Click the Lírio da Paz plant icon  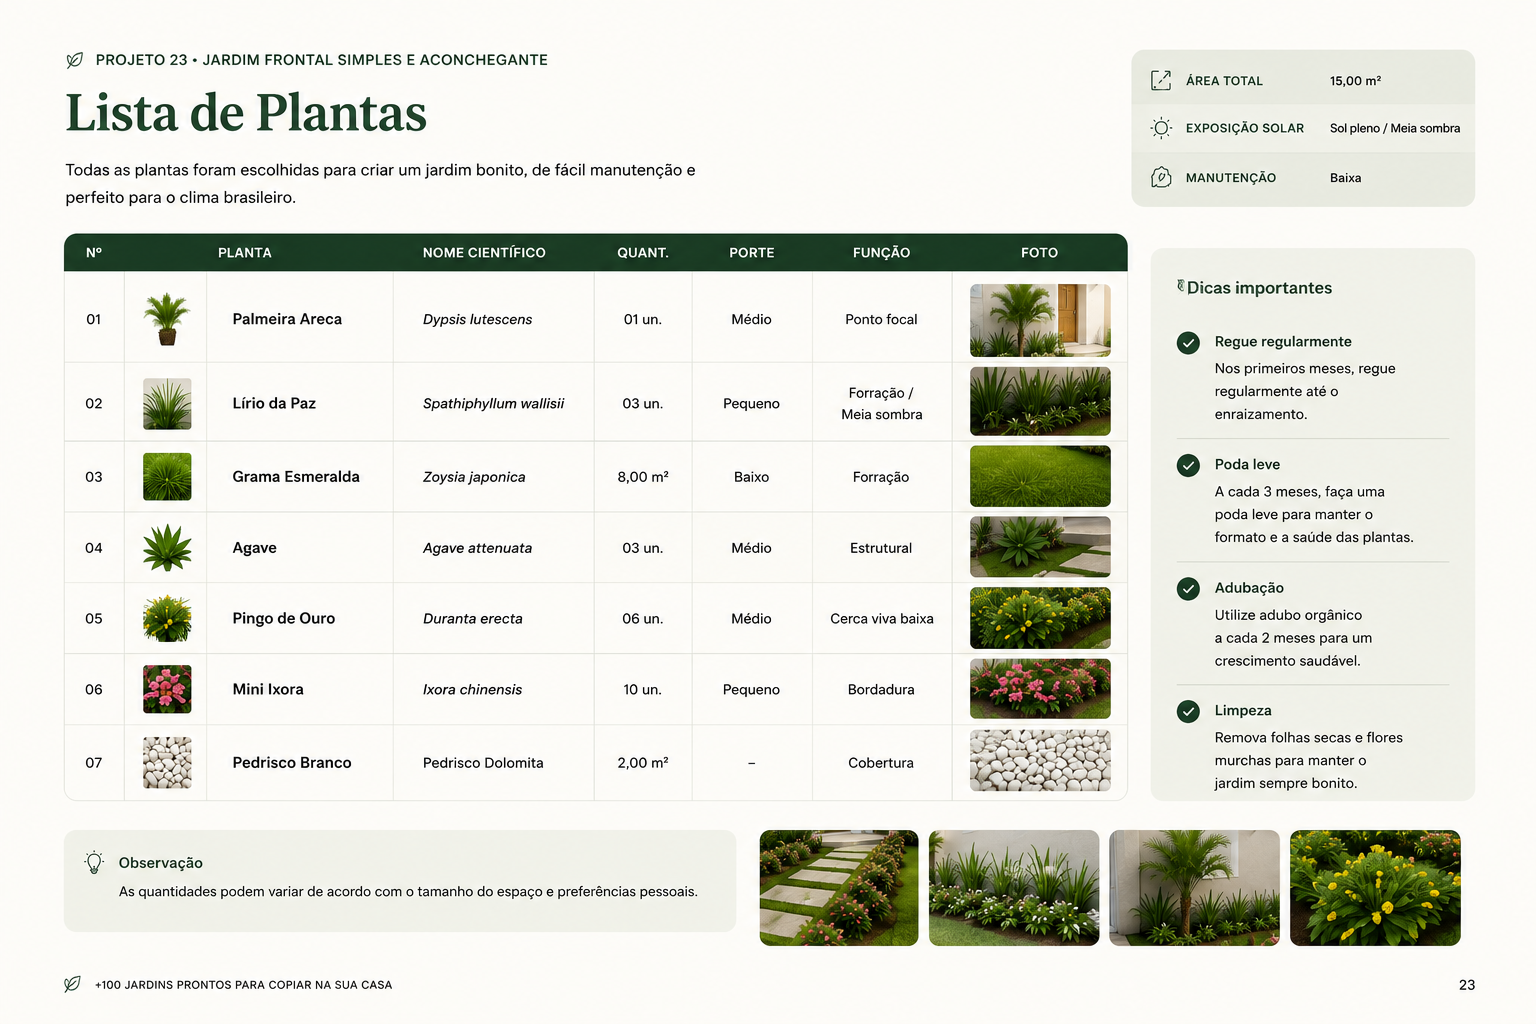[x=167, y=404]
